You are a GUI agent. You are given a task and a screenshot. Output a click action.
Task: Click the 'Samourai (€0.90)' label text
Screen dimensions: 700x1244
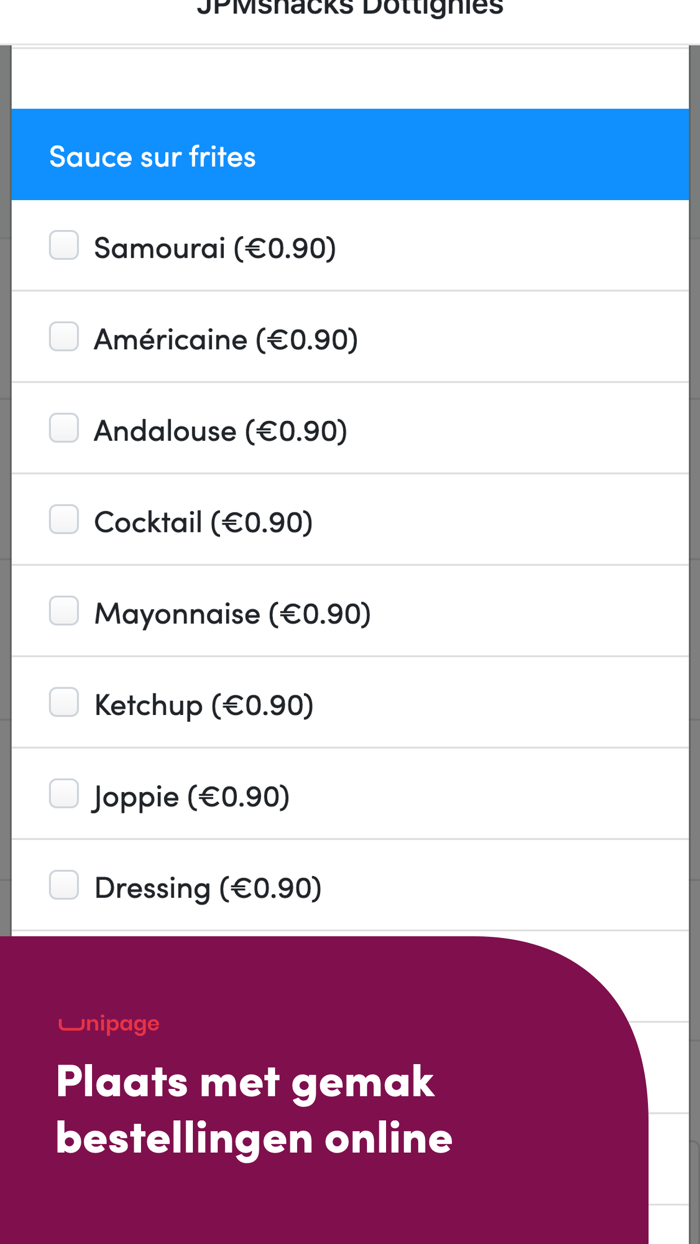pyautogui.click(x=215, y=248)
